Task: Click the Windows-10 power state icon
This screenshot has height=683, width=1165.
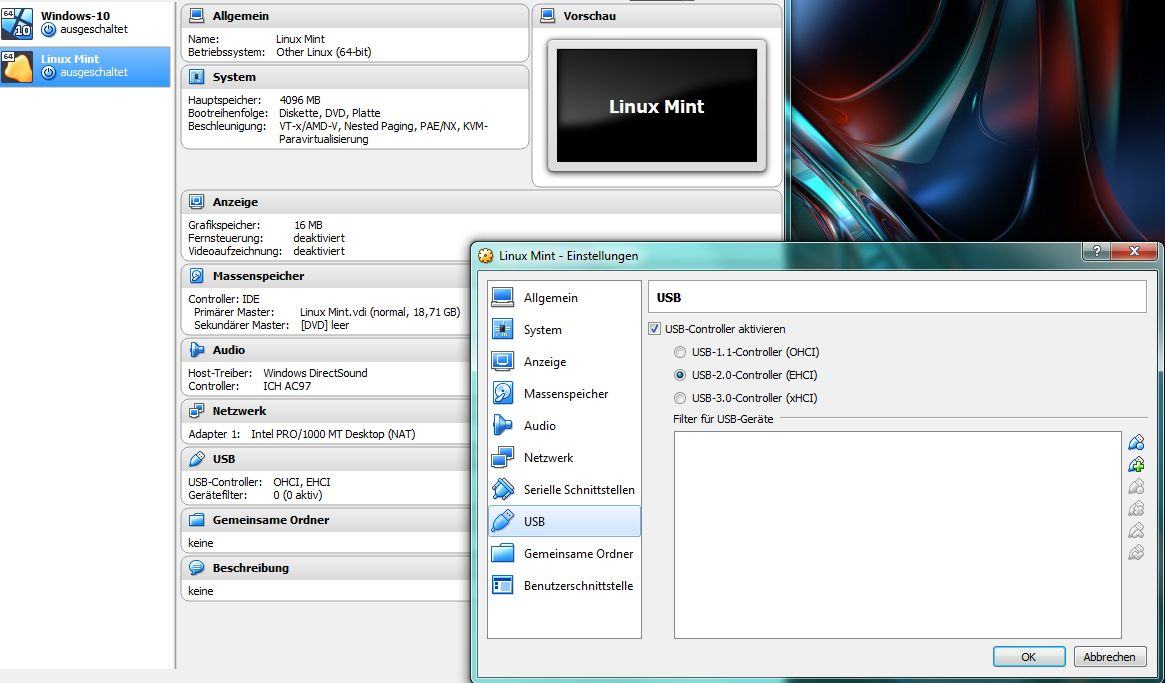Action: pos(48,30)
